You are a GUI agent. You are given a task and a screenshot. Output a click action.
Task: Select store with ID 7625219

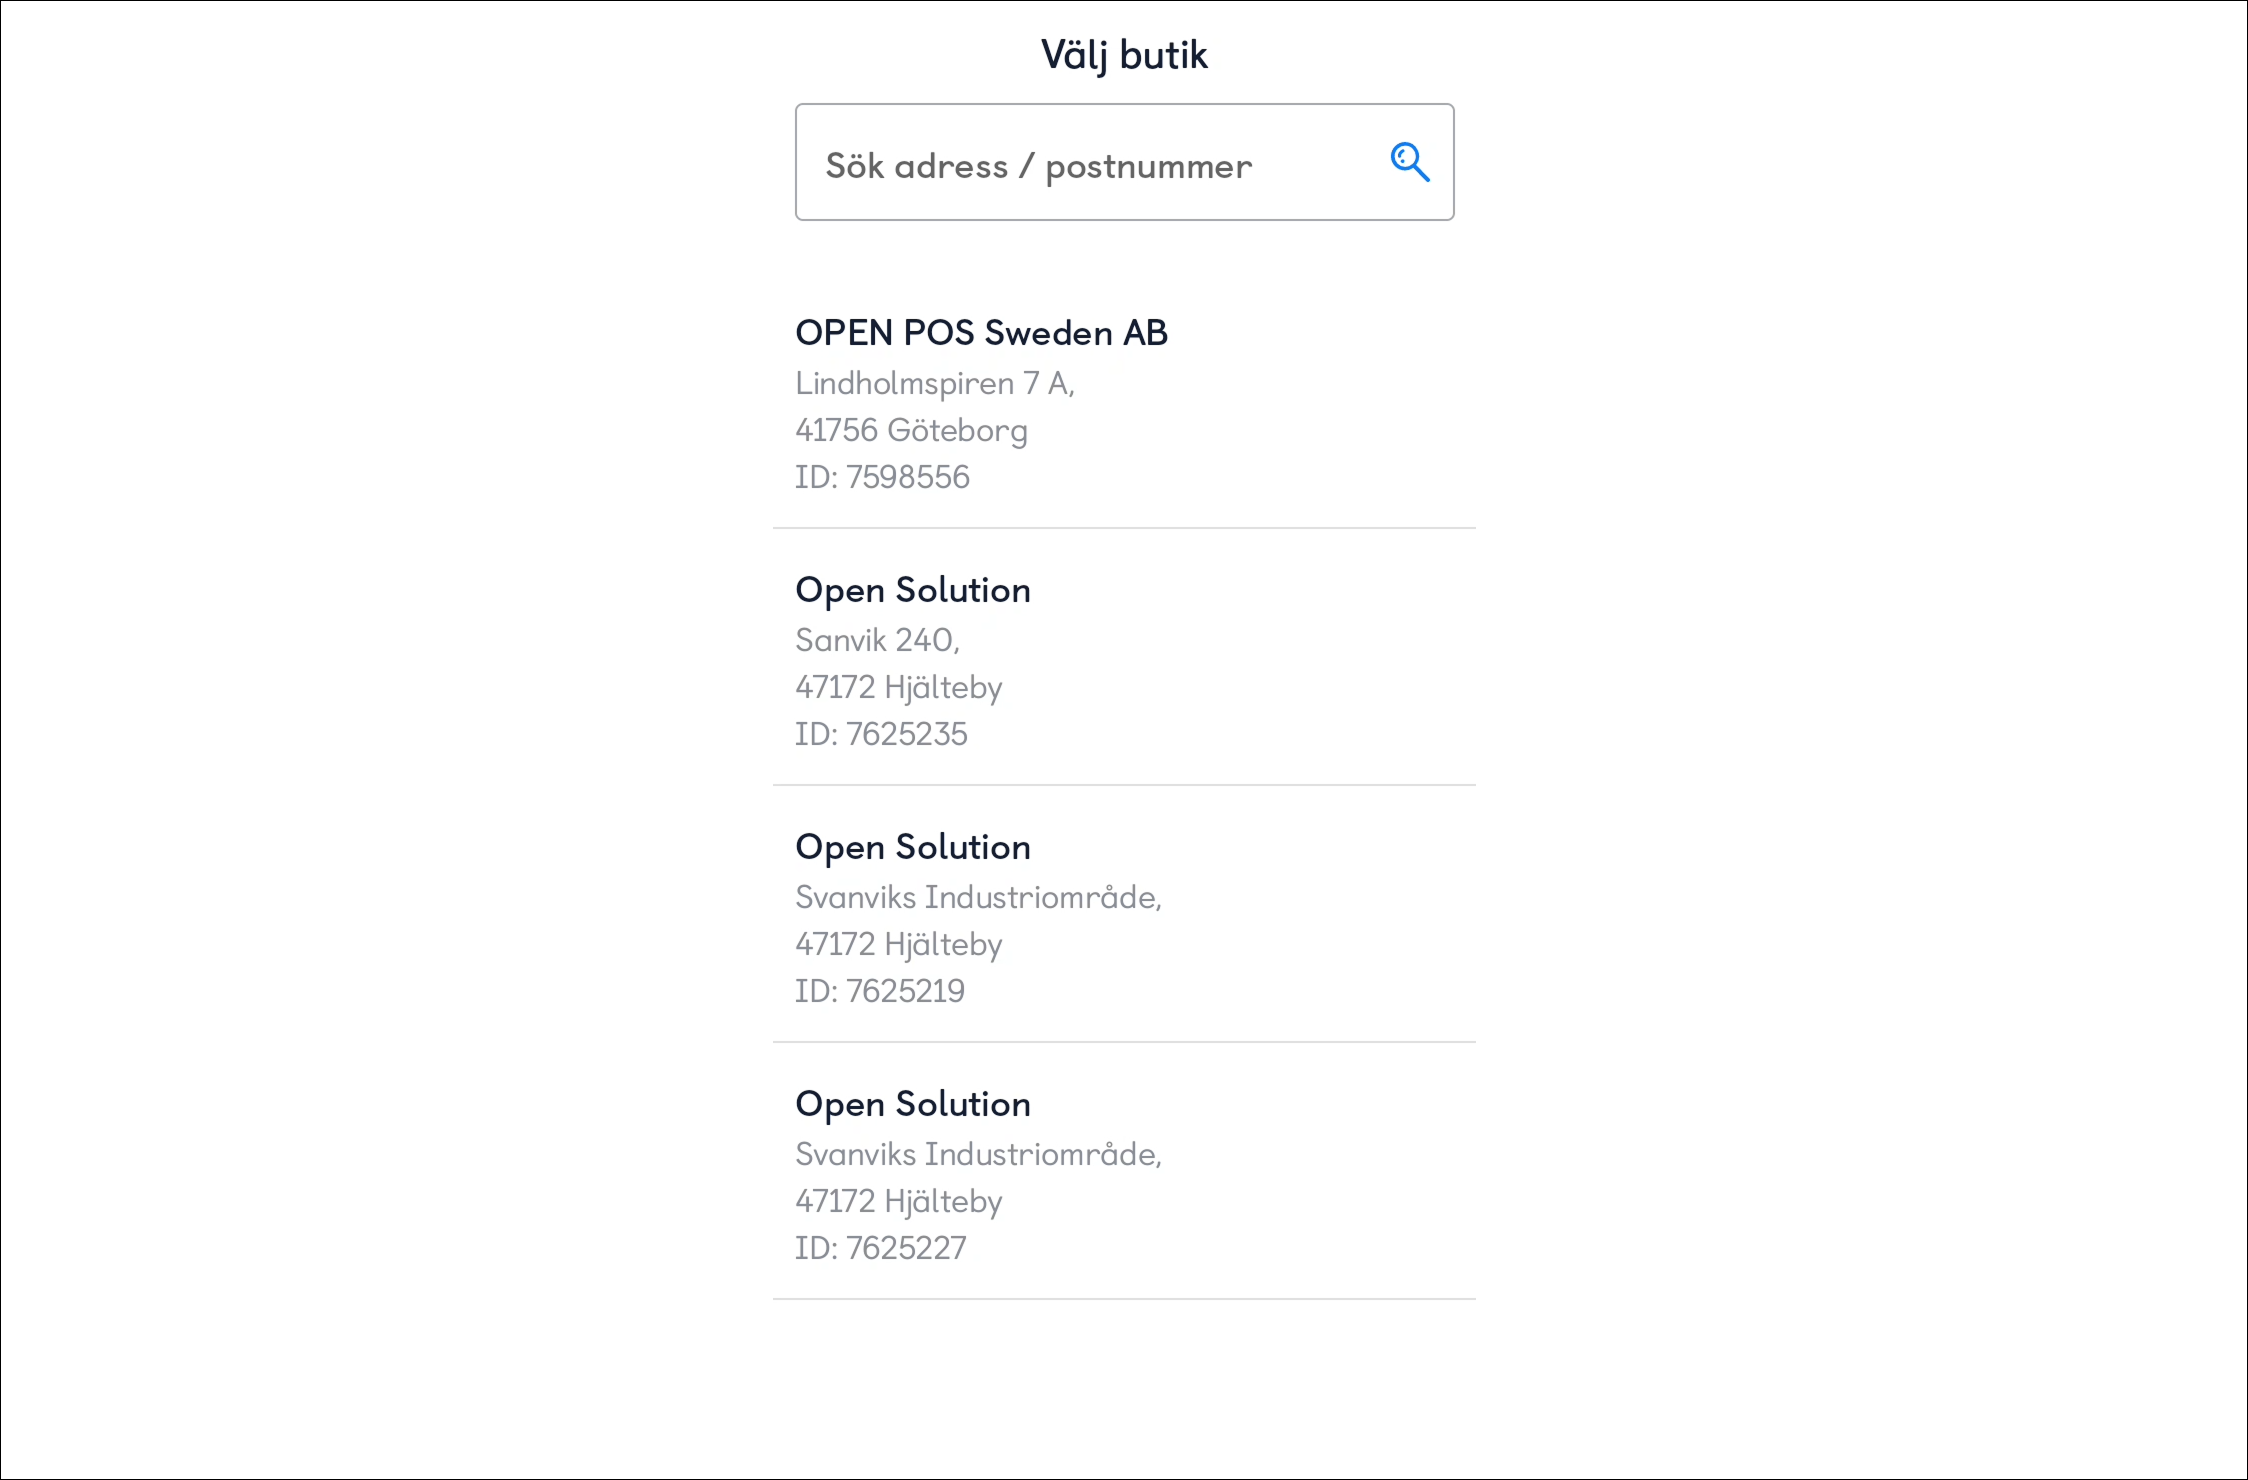pos(1124,915)
